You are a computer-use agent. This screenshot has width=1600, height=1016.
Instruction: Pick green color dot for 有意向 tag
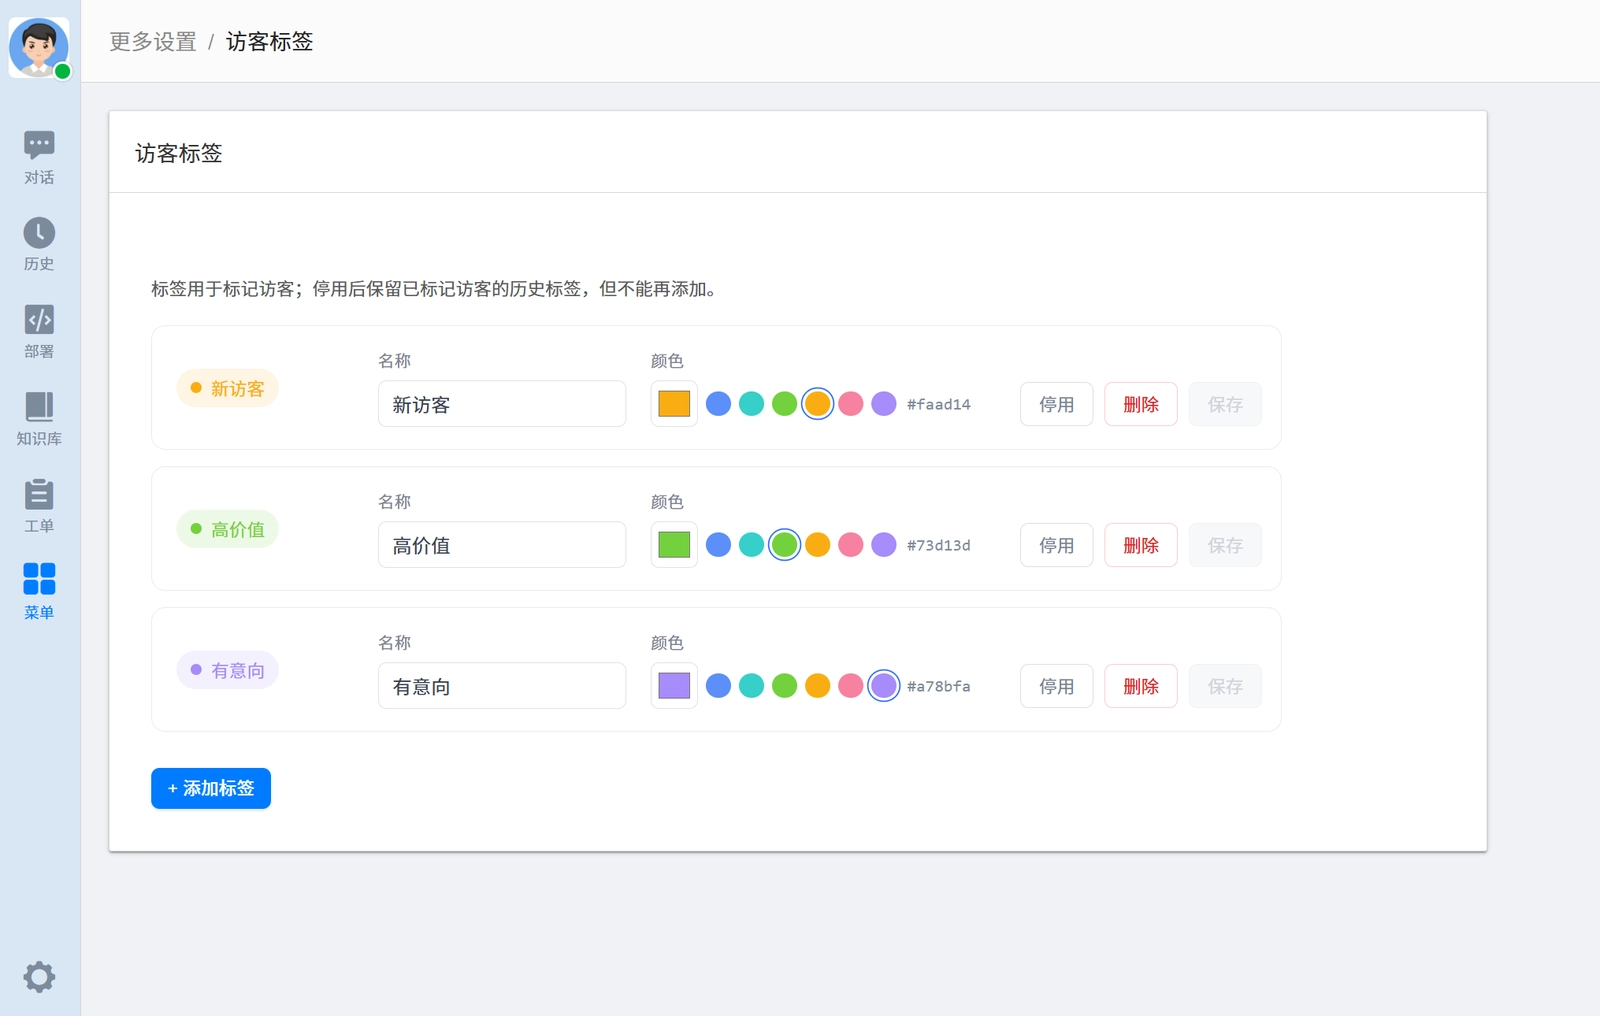coord(784,686)
